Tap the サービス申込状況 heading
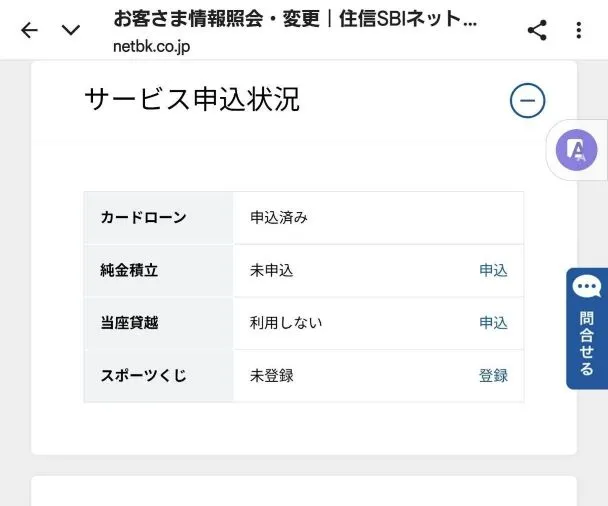 pos(192,100)
